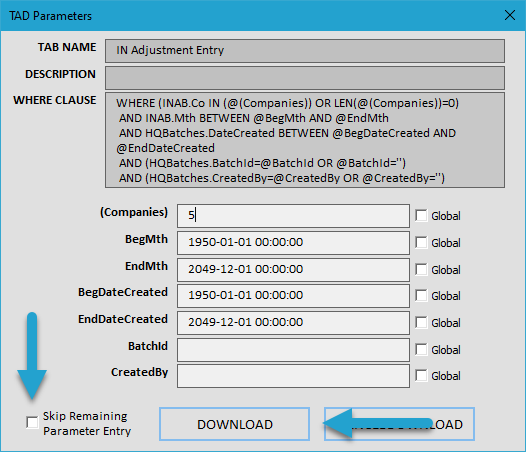This screenshot has height=452, width=526.
Task: Click the empty BatchId field
Action: pos(293,350)
